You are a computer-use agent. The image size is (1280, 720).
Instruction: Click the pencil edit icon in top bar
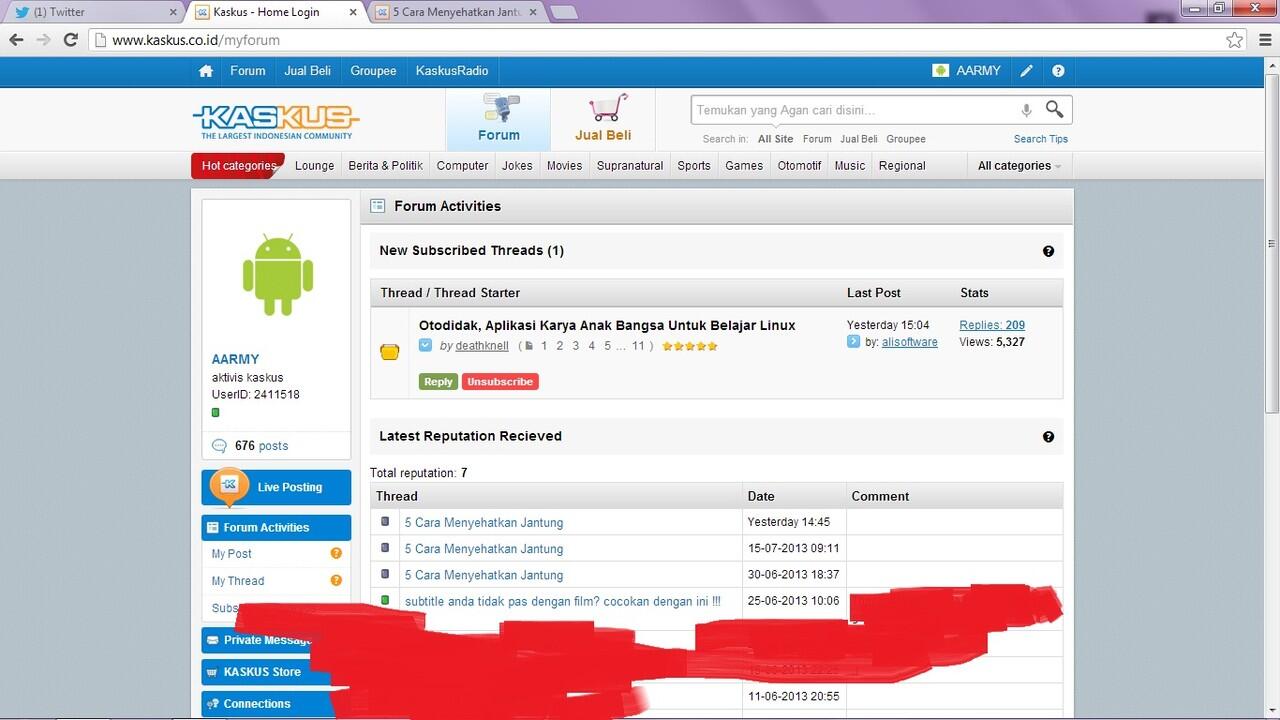tap(1026, 71)
